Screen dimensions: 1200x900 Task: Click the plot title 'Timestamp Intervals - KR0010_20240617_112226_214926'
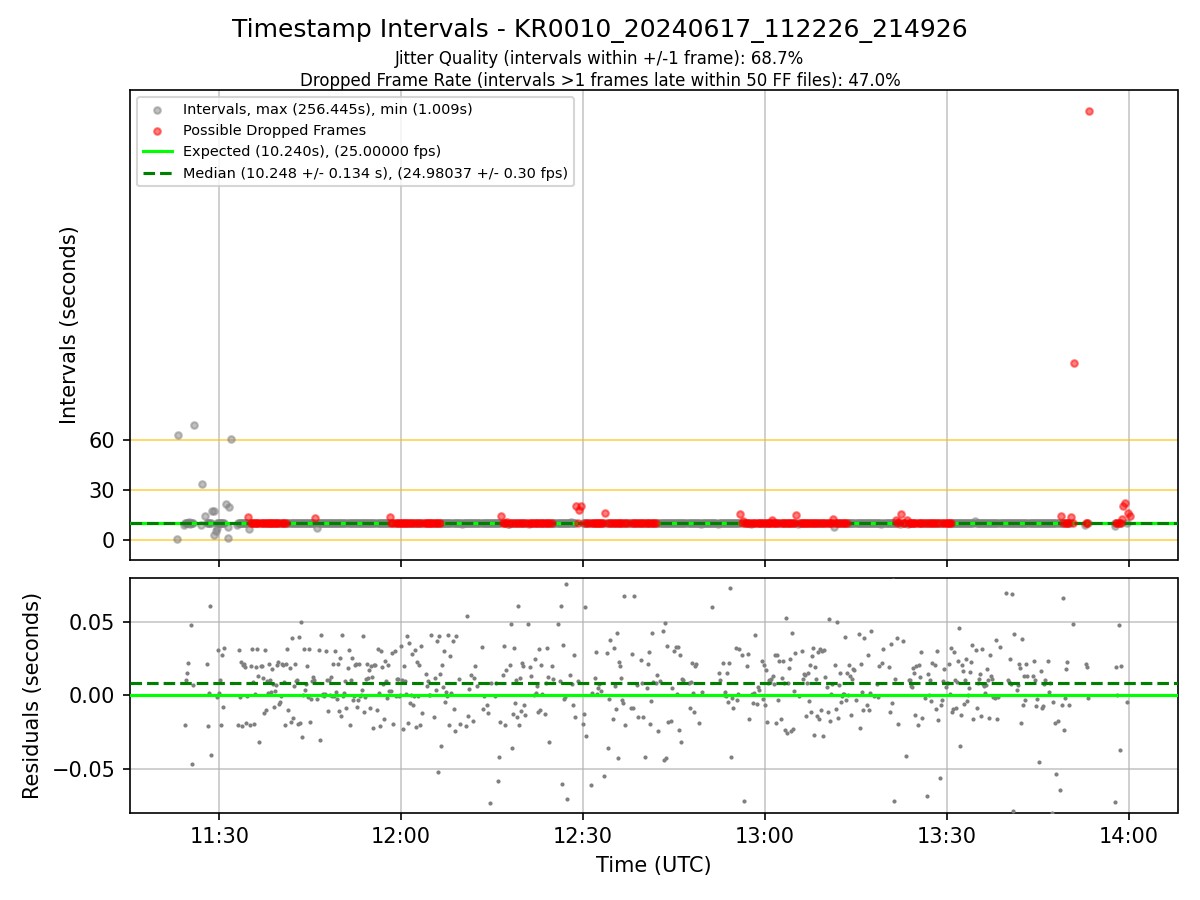pyautogui.click(x=599, y=29)
